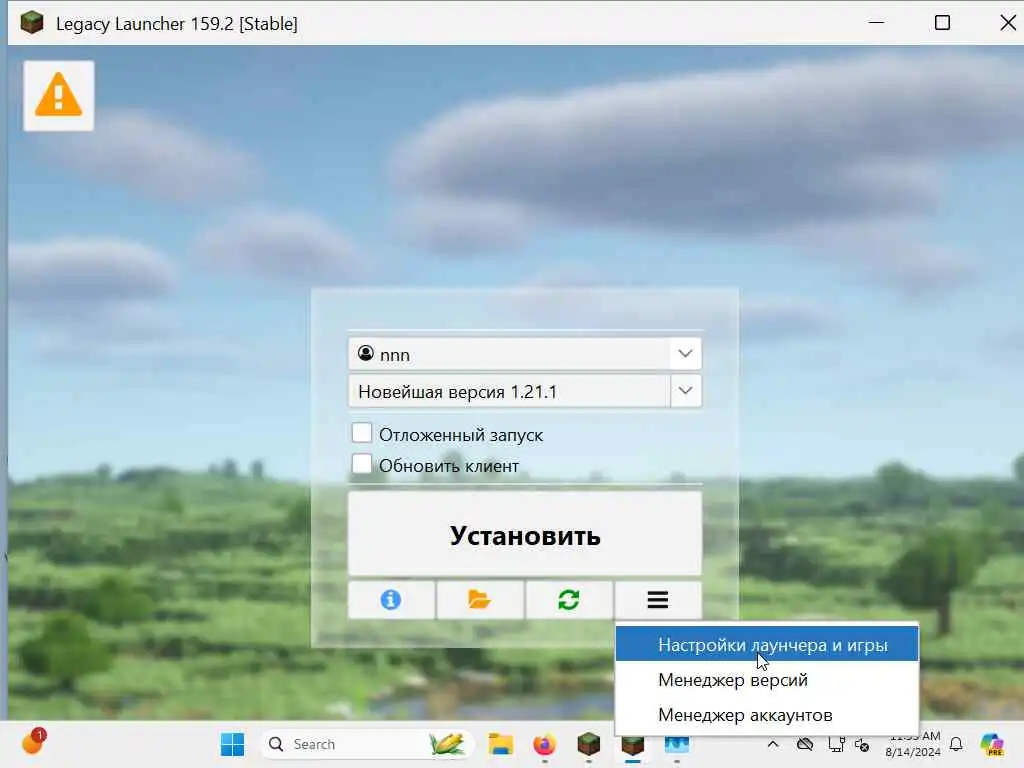Select the Новейшая версия 1.21.1 combo box
This screenshot has width=1024, height=768.
525,391
